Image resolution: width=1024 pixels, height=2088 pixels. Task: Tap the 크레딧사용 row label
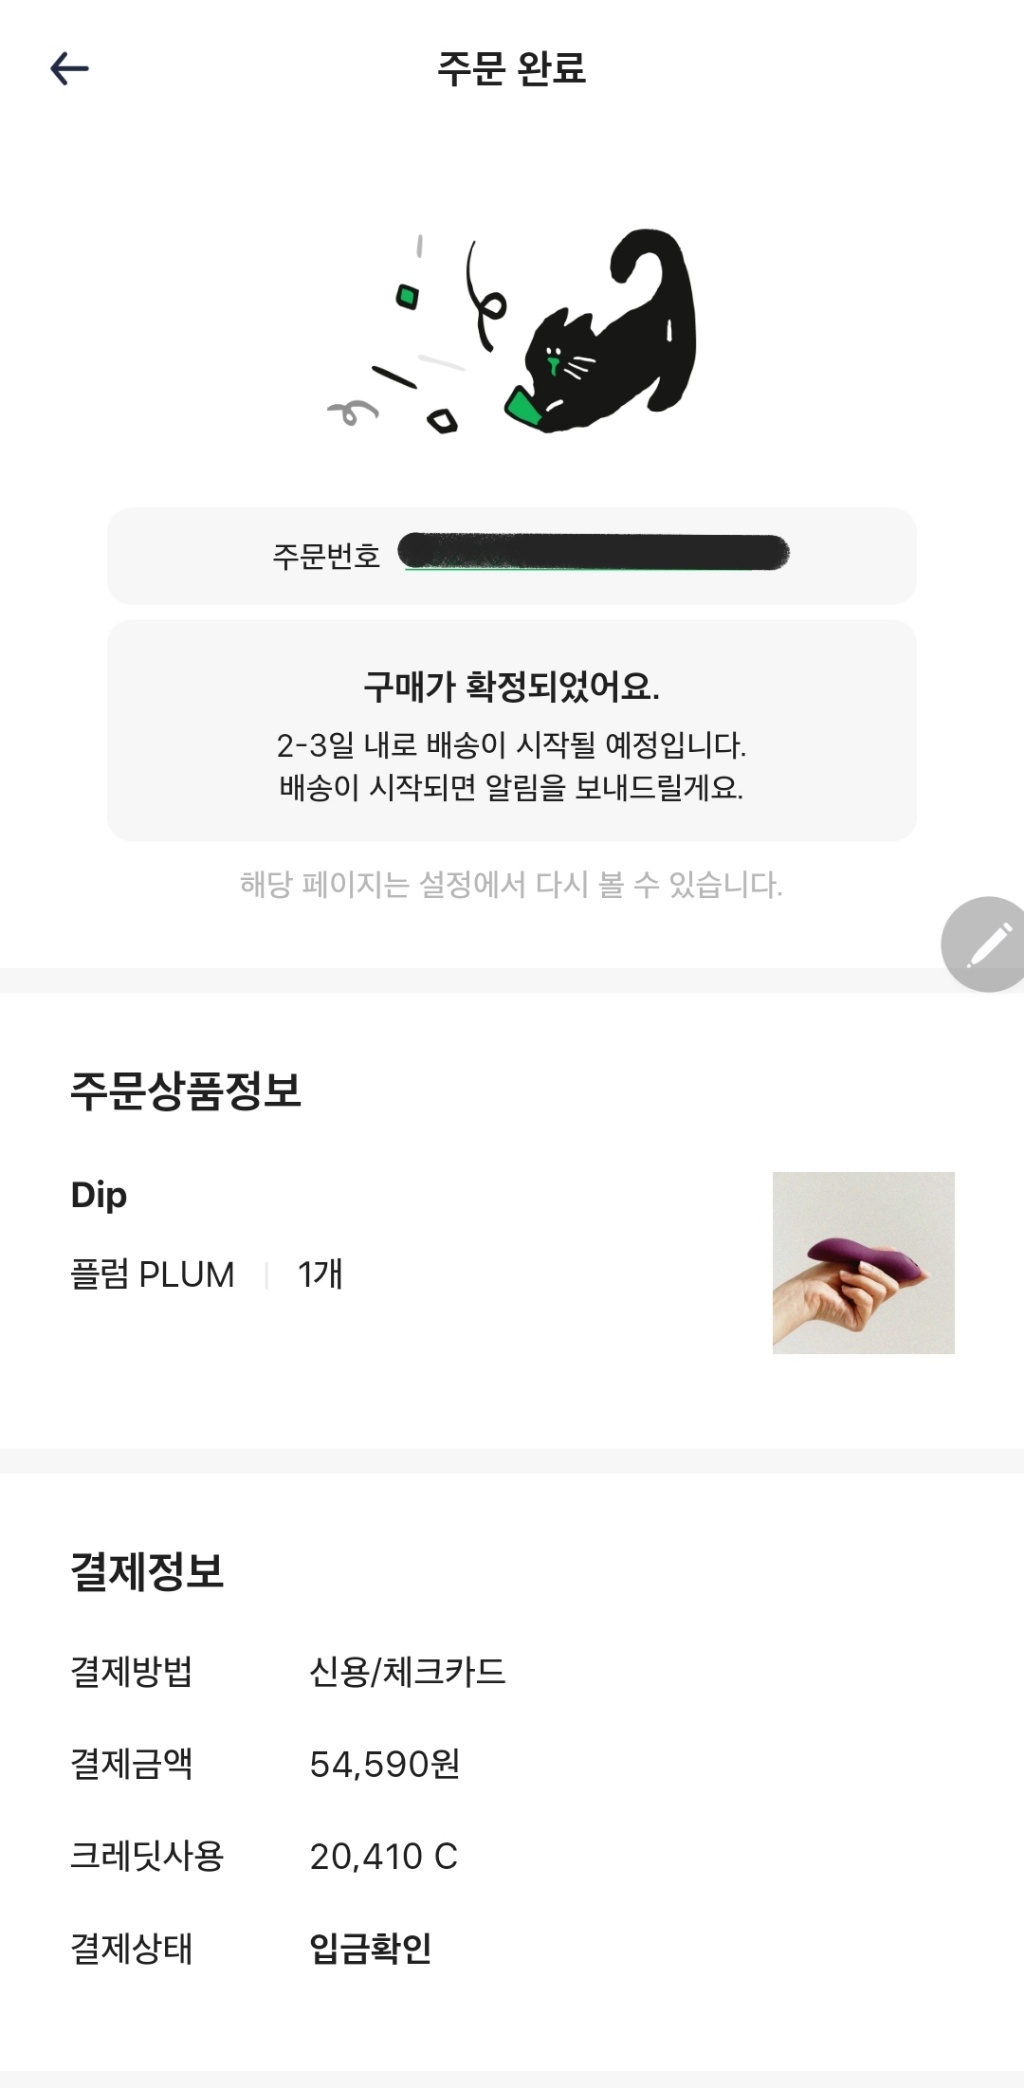tap(147, 1857)
